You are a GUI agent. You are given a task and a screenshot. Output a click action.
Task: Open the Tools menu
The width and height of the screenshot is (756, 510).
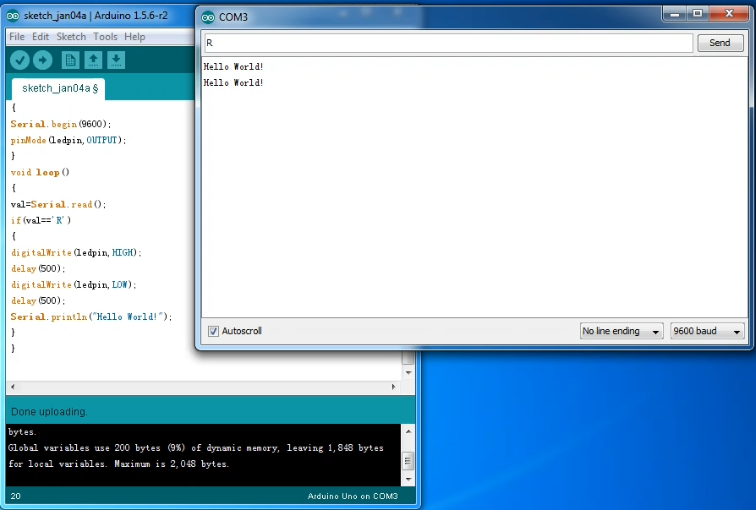[105, 37]
